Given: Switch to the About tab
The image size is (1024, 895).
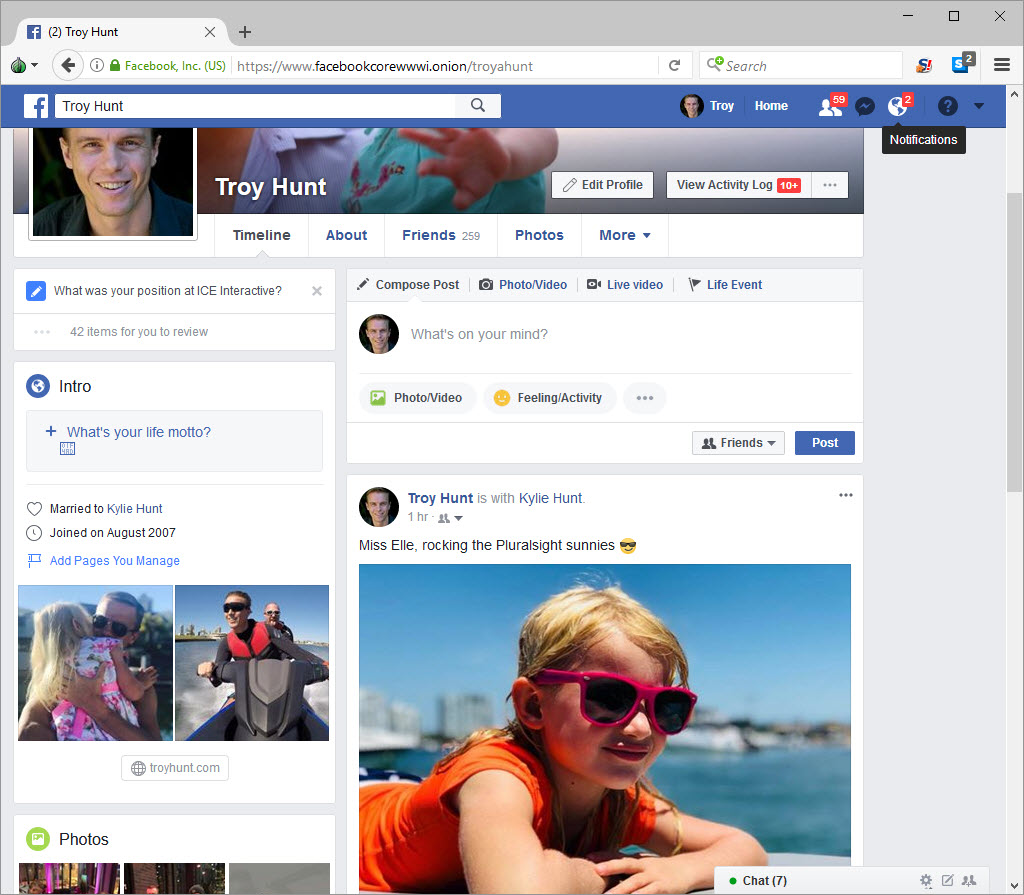Looking at the screenshot, I should point(346,235).
